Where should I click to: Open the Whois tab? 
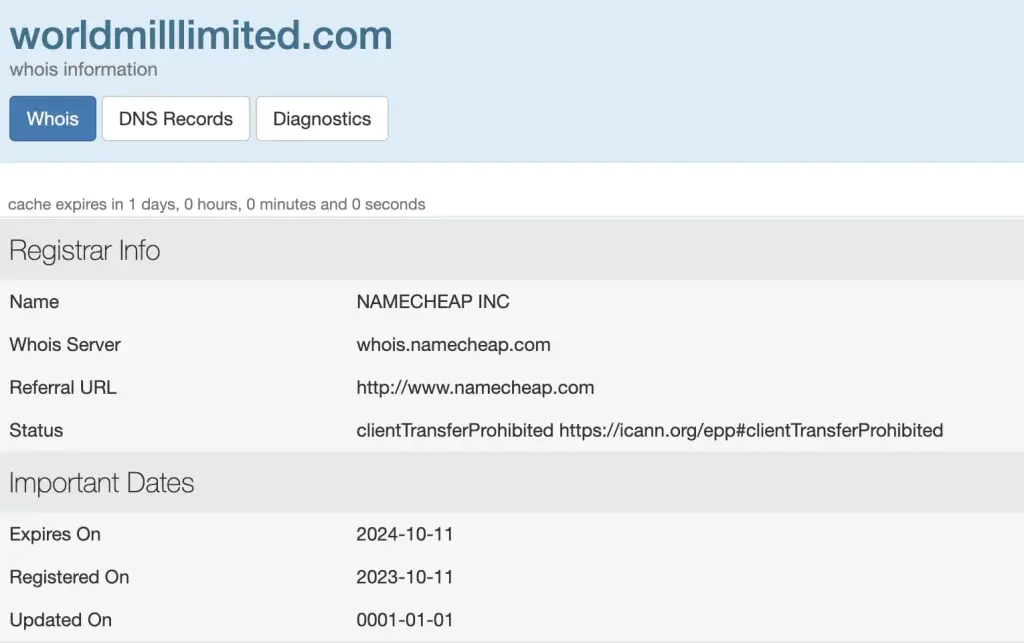(52, 119)
